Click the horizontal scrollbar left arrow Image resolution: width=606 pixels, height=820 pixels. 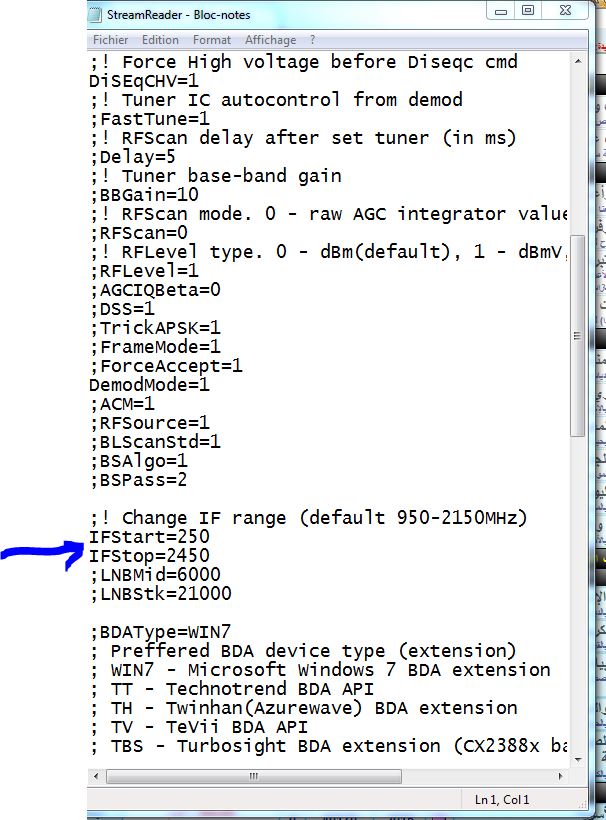coord(96,775)
